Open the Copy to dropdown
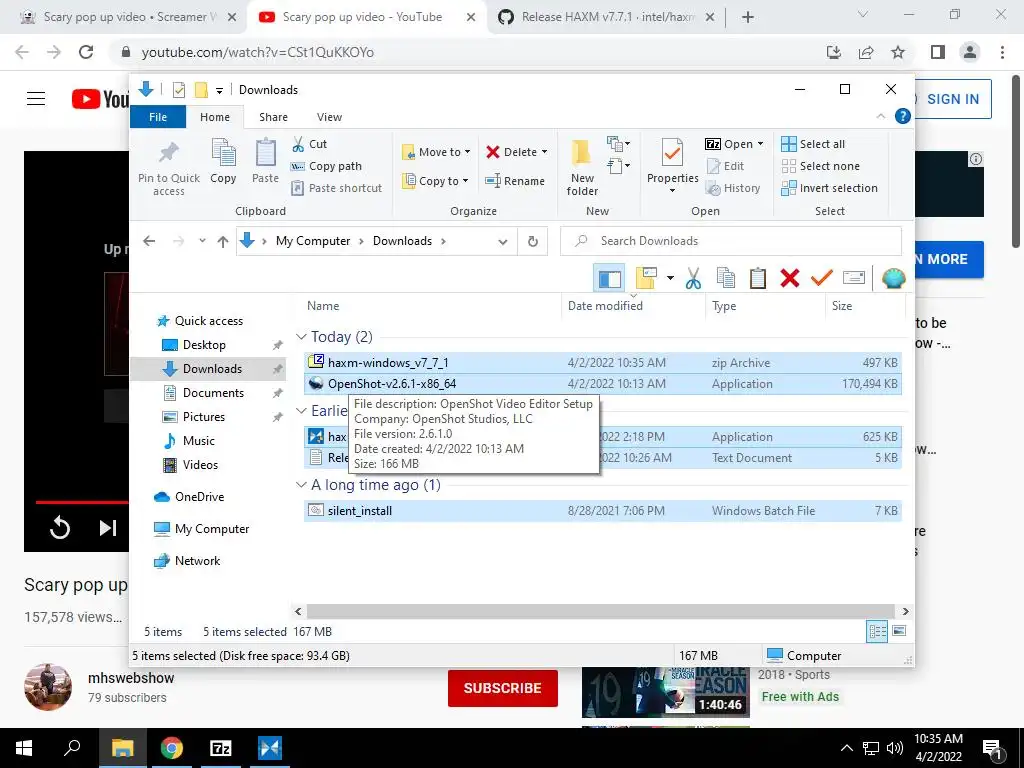Screen dimensions: 1024x768 (x=435, y=181)
